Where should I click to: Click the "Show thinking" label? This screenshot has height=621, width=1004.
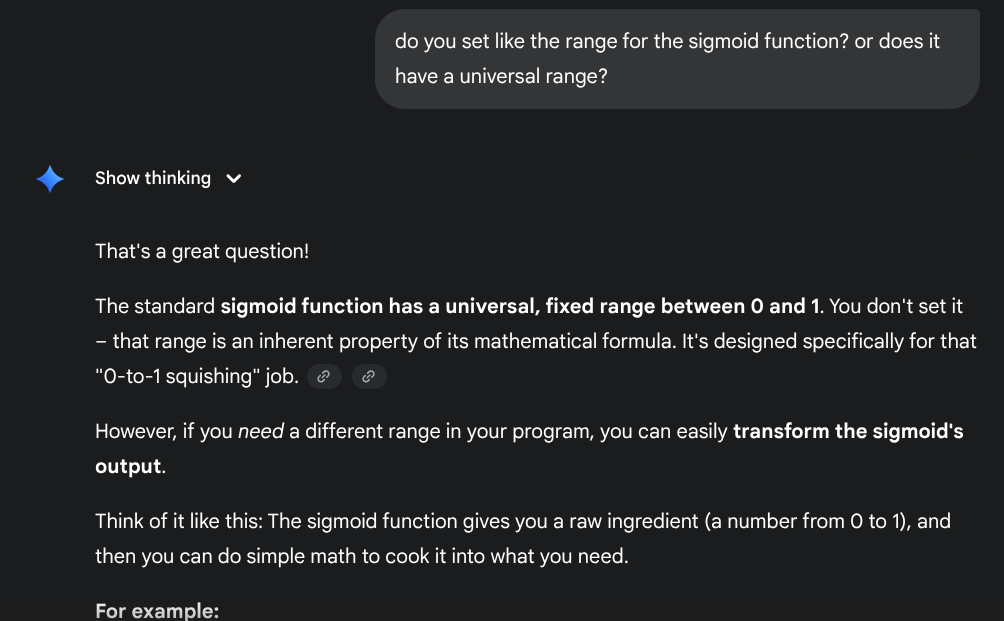point(152,178)
